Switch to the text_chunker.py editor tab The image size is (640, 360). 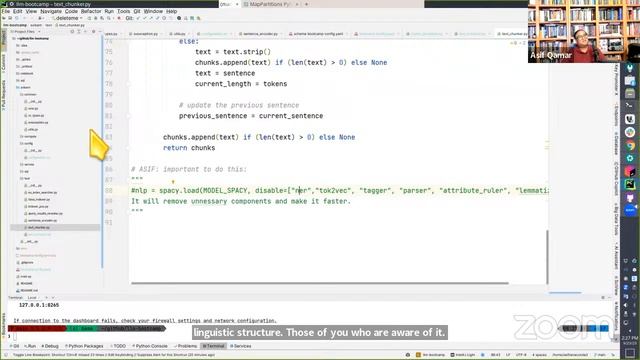click(513, 34)
